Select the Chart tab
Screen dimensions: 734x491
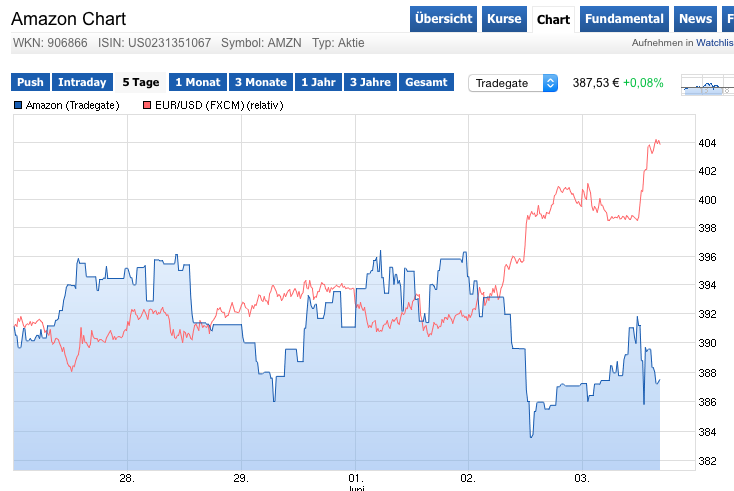pyautogui.click(x=553, y=19)
